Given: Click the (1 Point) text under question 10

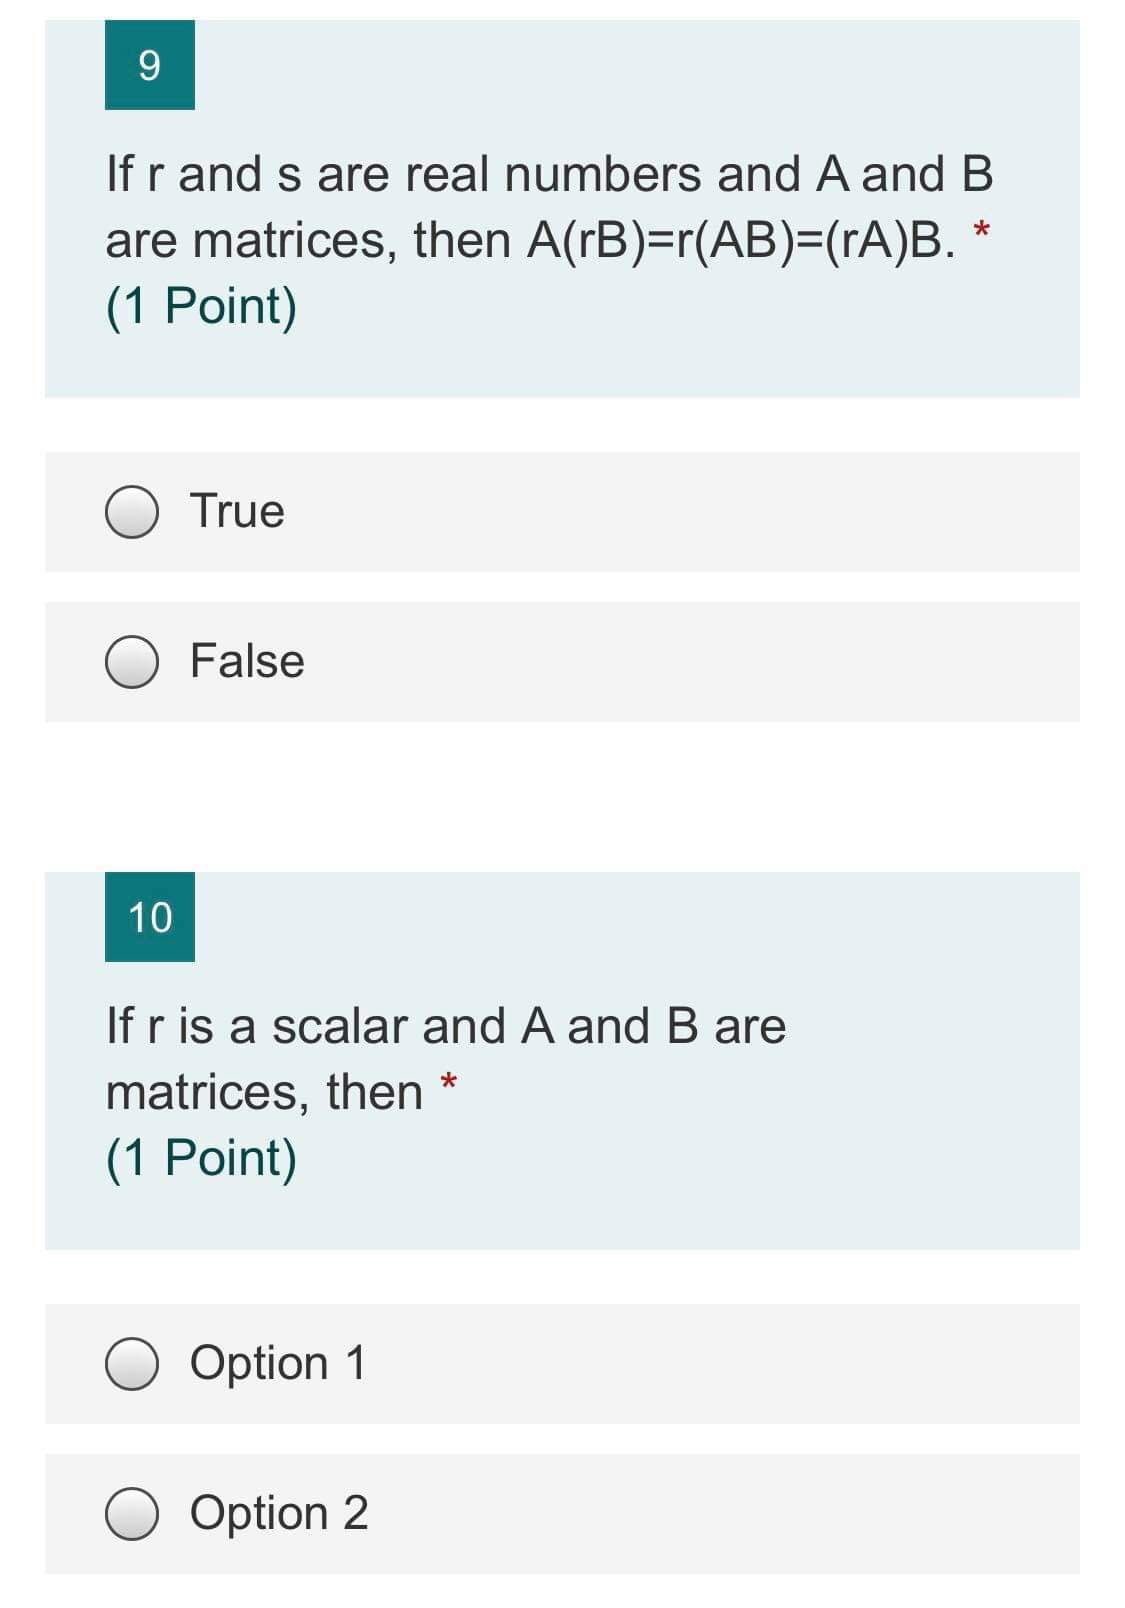Looking at the screenshot, I should pyautogui.click(x=200, y=1155).
